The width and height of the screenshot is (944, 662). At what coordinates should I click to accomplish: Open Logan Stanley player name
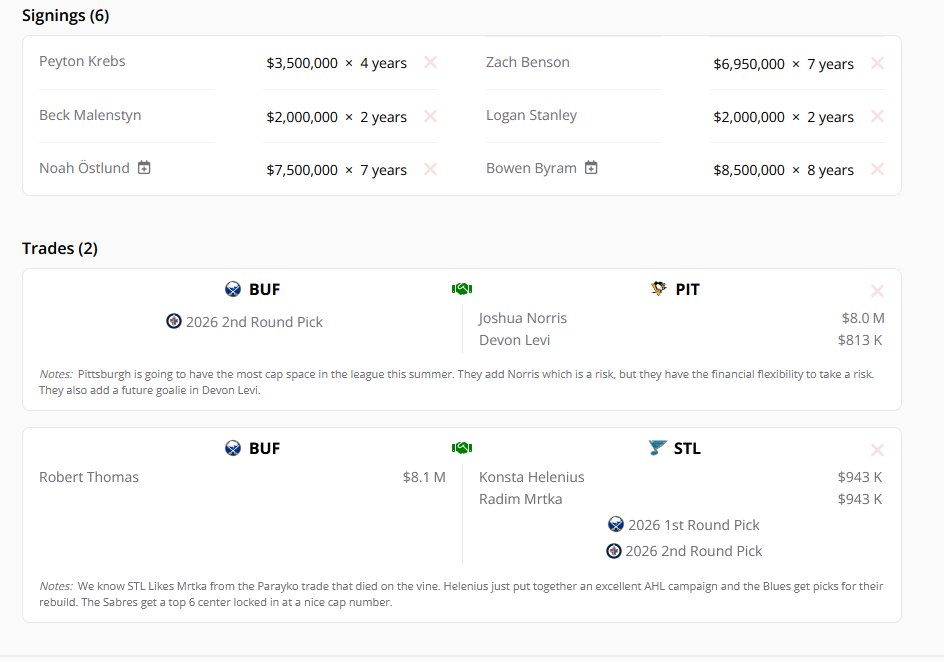pos(532,115)
